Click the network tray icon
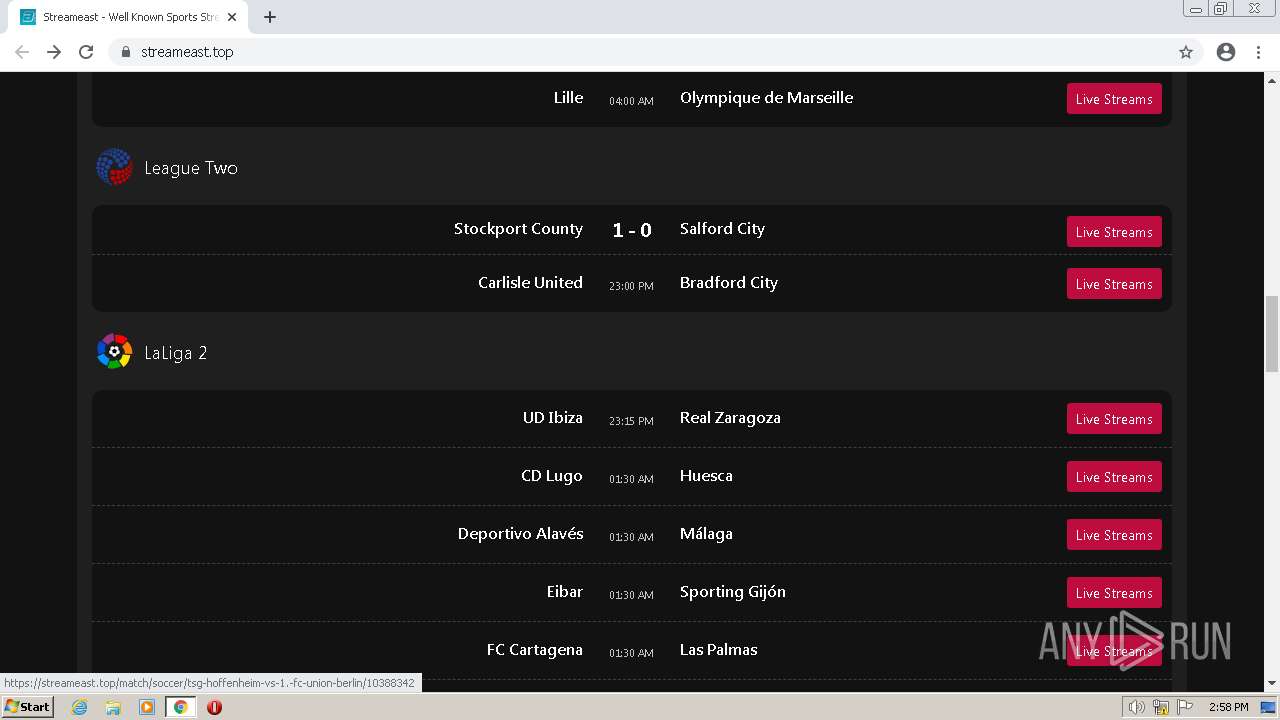Viewport: 1280px width, 720px height. [1161, 707]
